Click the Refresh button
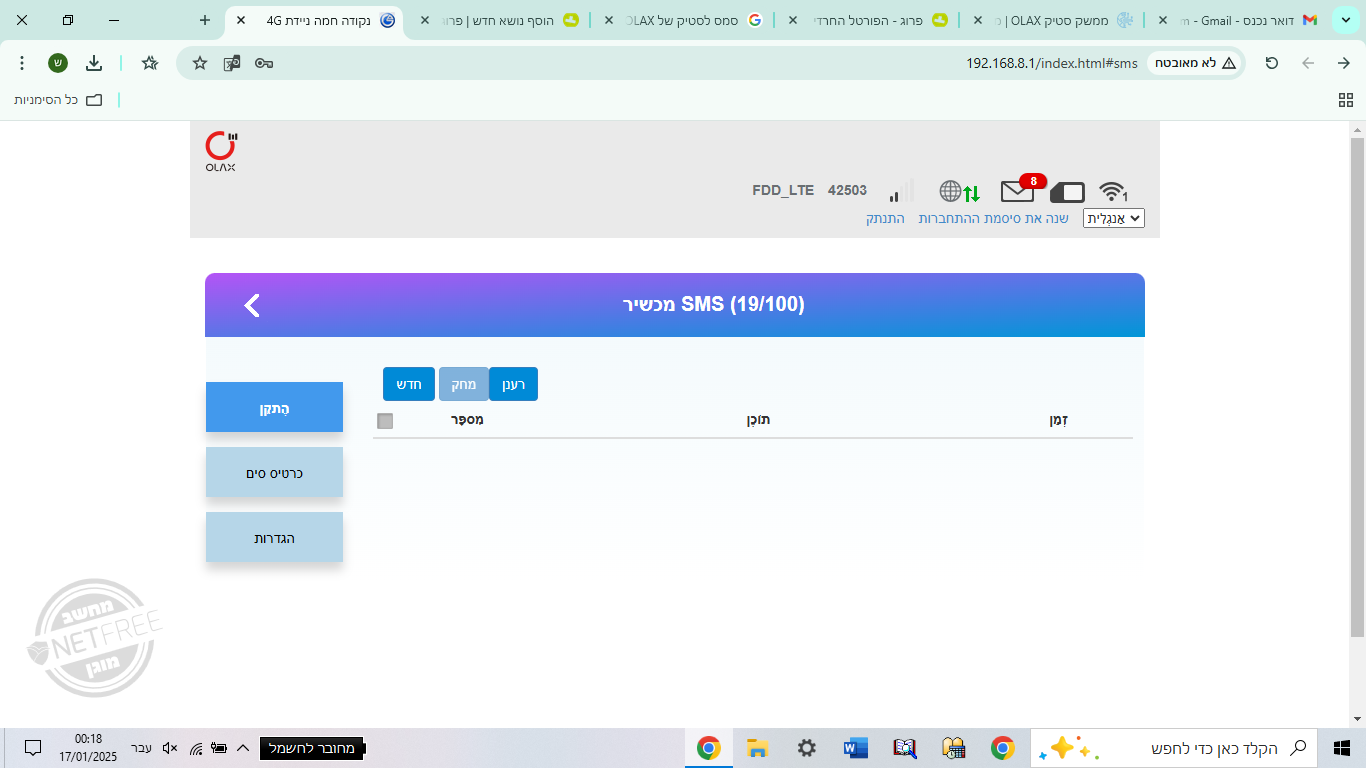Image resolution: width=1366 pixels, height=768 pixels. (513, 384)
